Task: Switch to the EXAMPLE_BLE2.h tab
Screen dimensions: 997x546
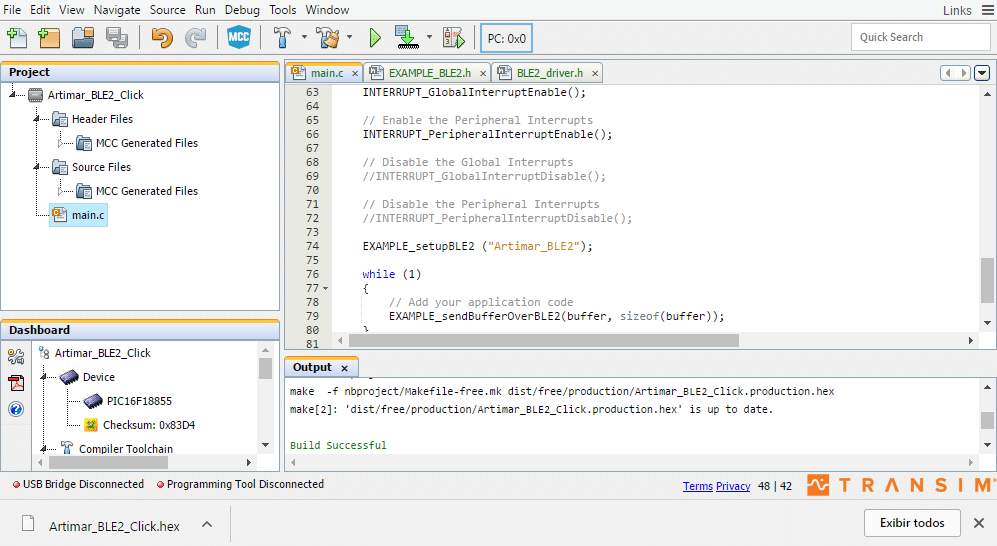Action: tap(430, 73)
